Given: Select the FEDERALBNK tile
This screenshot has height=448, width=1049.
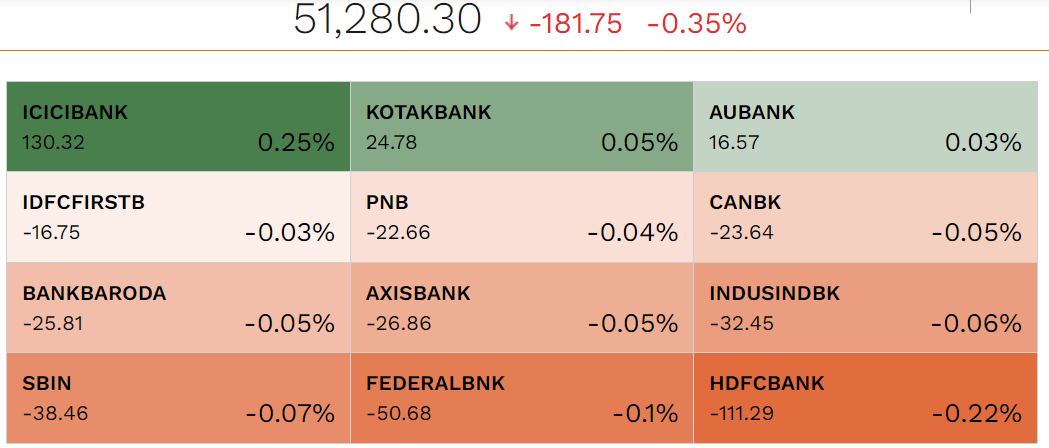Looking at the screenshot, I should tap(521, 398).
